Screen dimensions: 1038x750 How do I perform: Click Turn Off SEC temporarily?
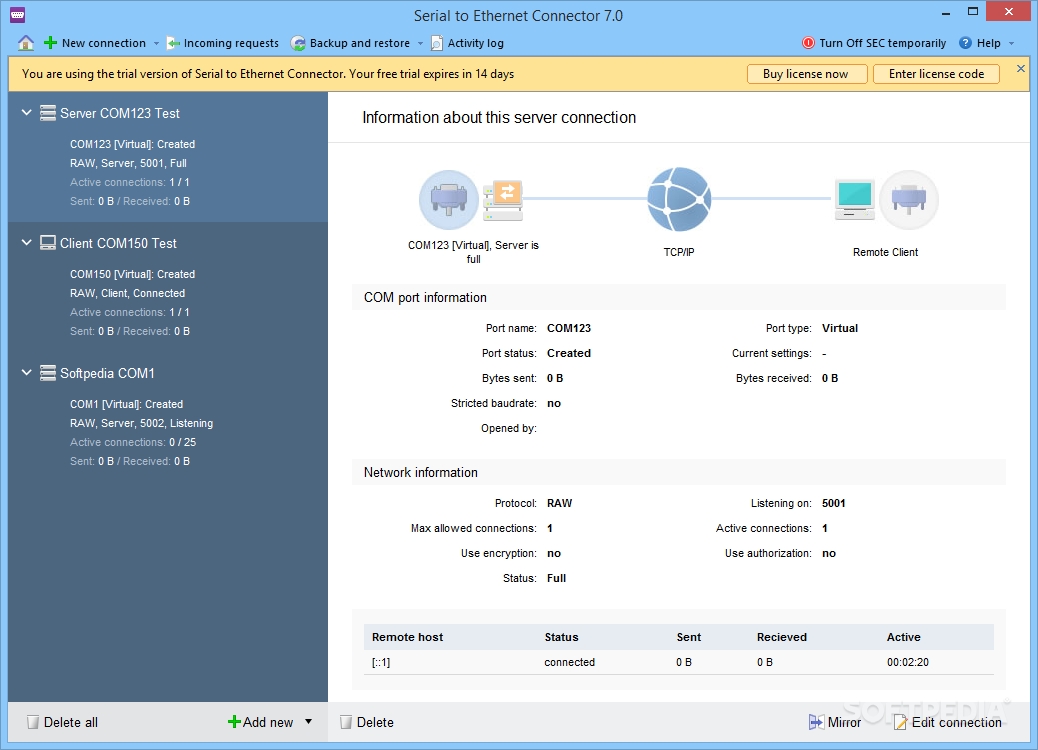(x=874, y=43)
